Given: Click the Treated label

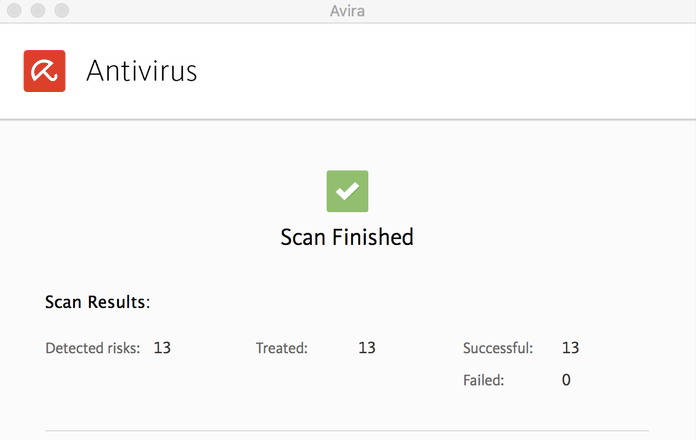Looking at the screenshot, I should 281,348.
